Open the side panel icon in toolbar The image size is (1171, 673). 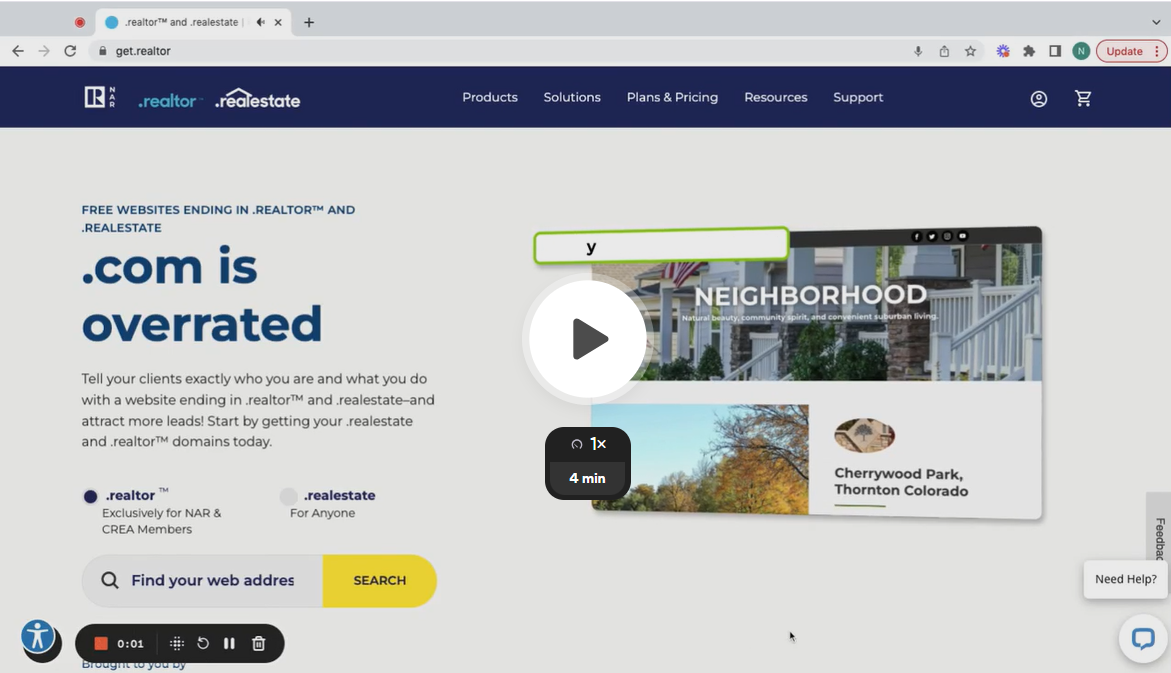[x=1055, y=51]
